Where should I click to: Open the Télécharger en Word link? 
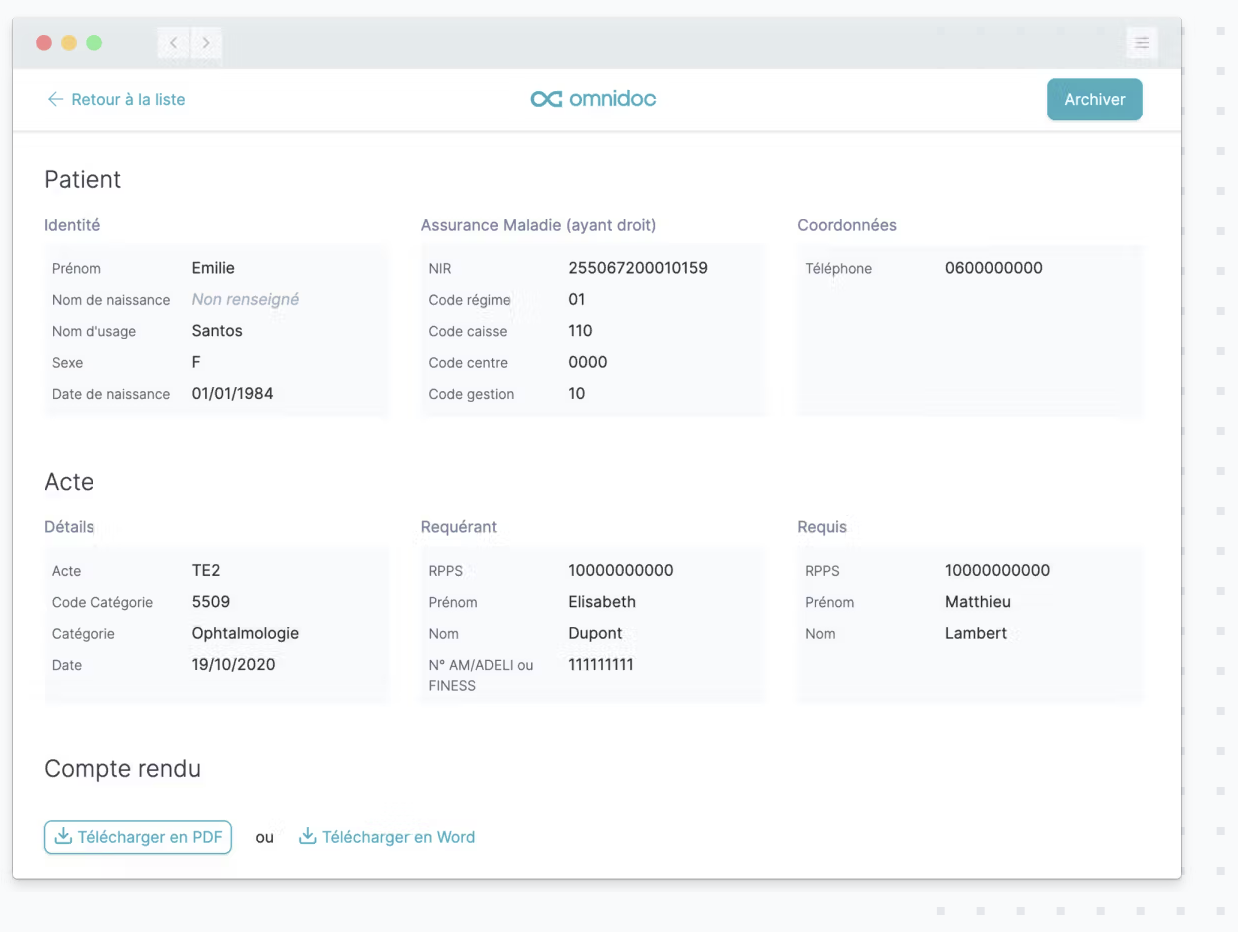point(387,837)
